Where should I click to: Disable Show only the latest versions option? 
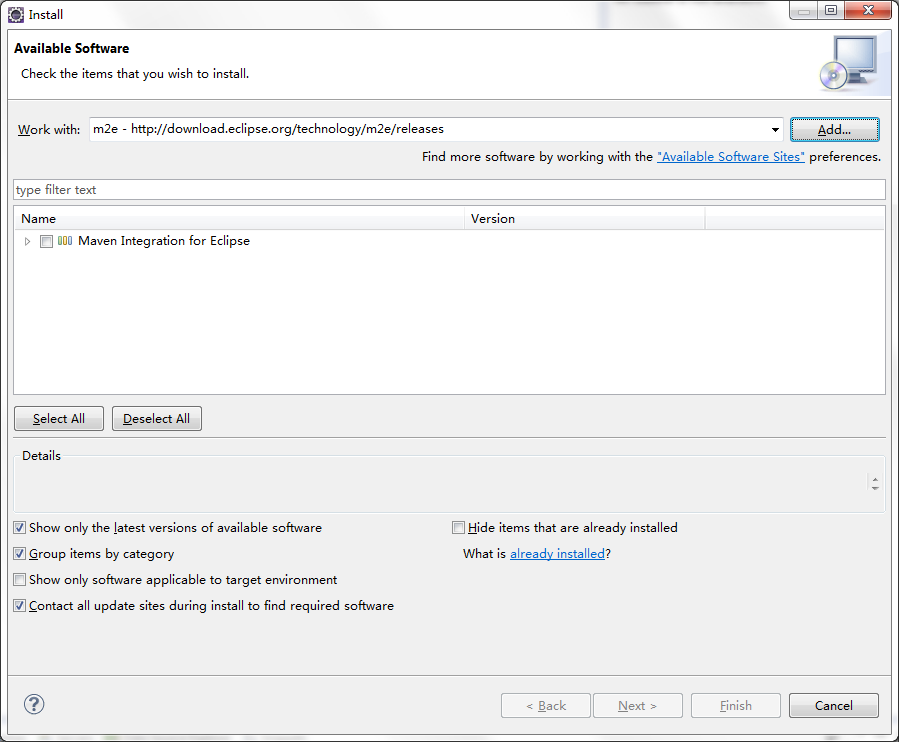point(20,528)
